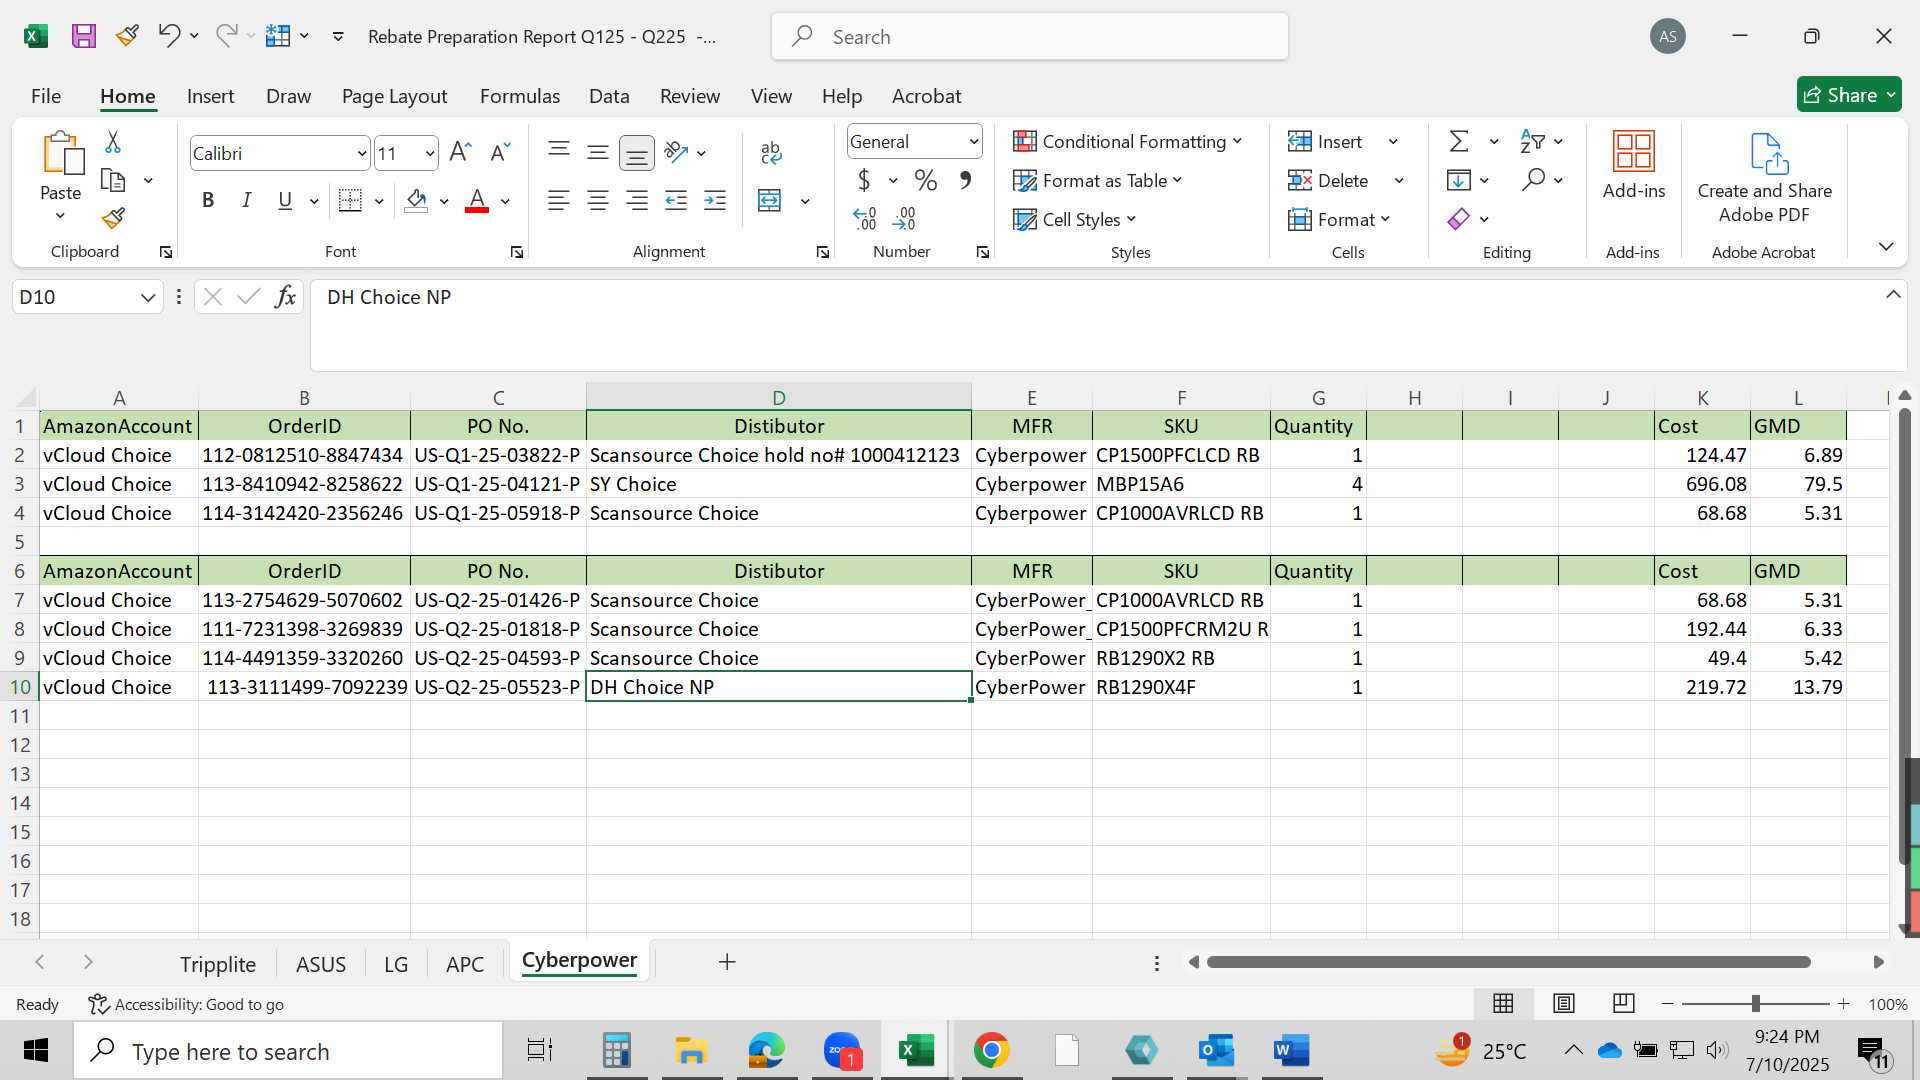Switch to Page Layout view in status bar

click(1564, 1003)
